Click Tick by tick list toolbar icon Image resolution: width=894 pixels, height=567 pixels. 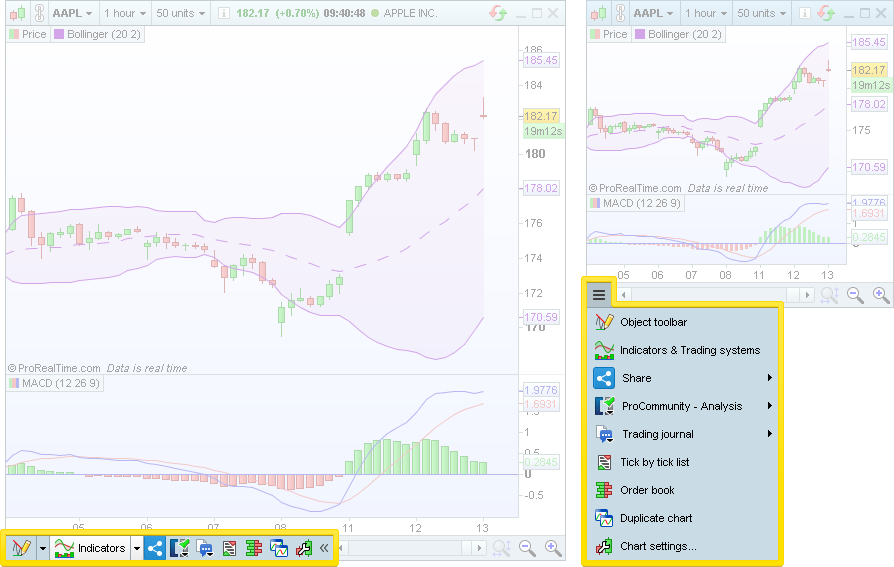[229, 548]
